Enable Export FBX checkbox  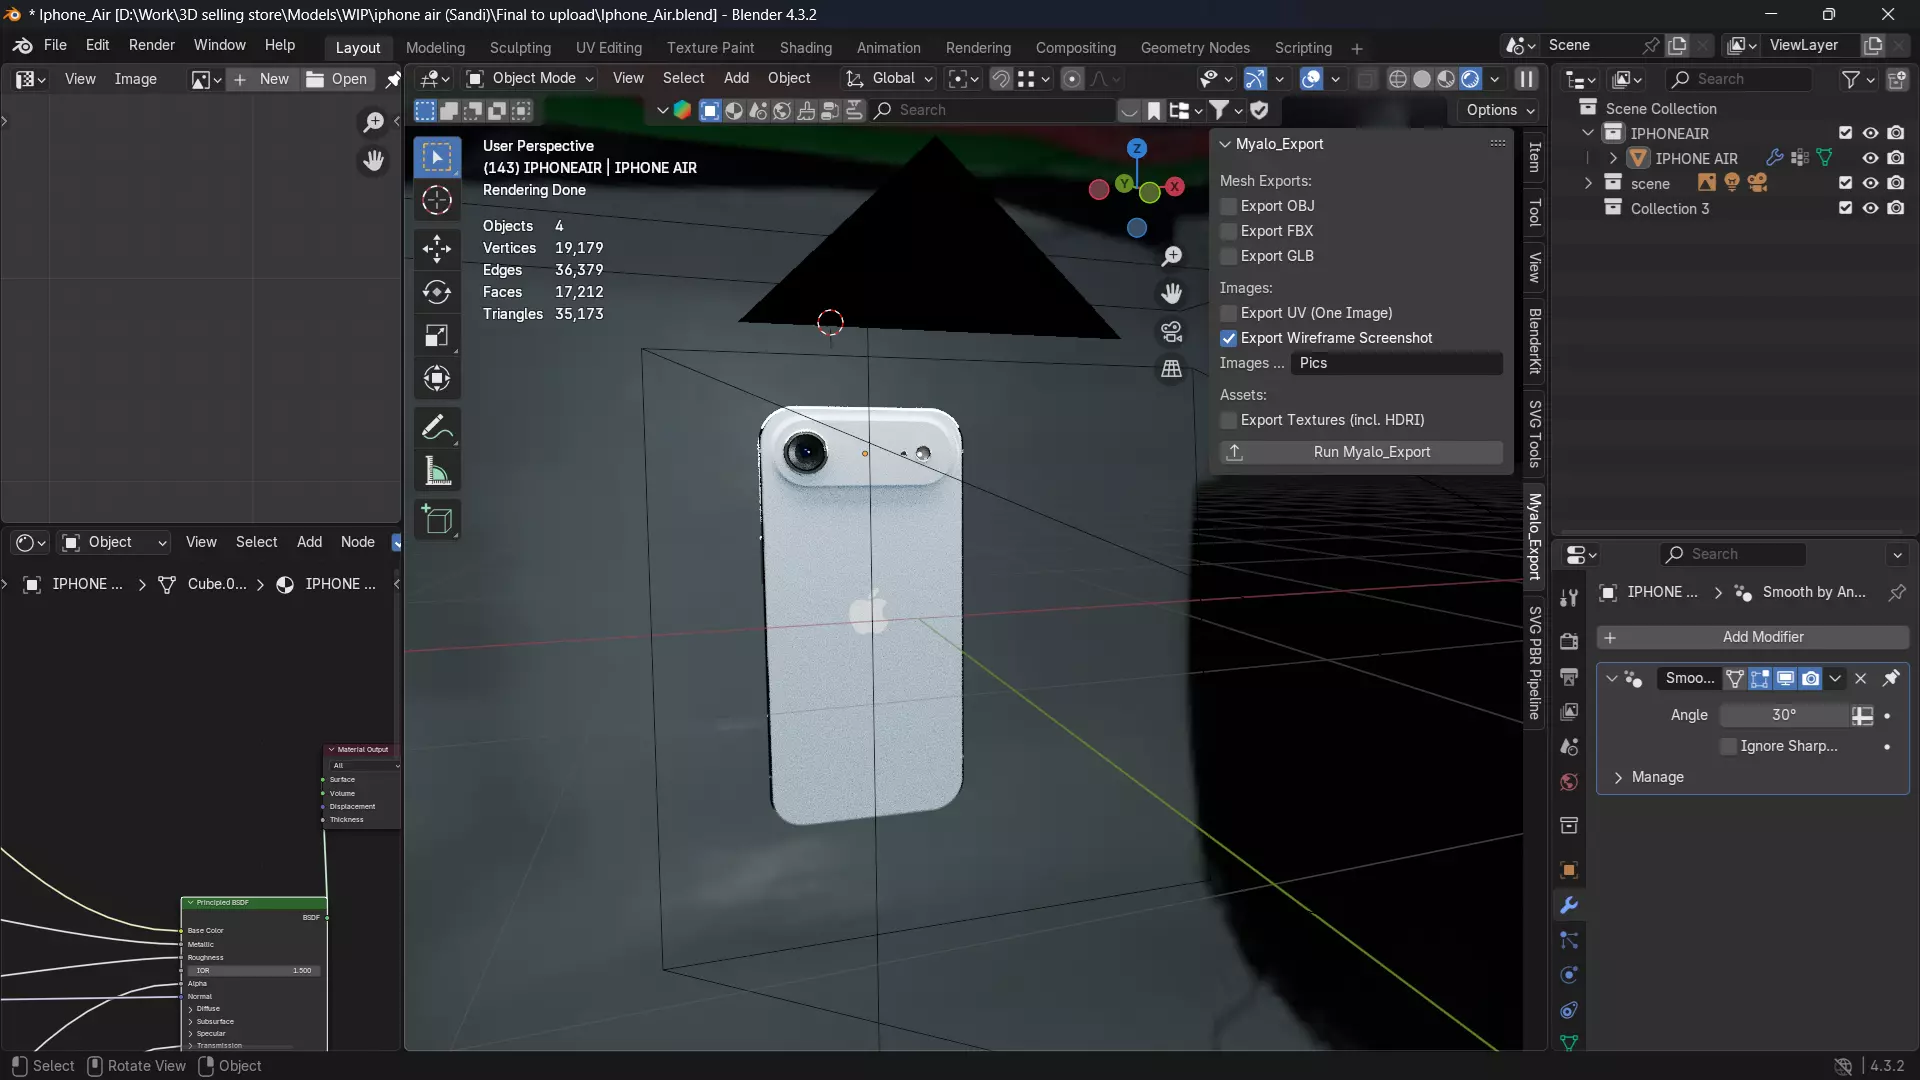[1229, 231]
